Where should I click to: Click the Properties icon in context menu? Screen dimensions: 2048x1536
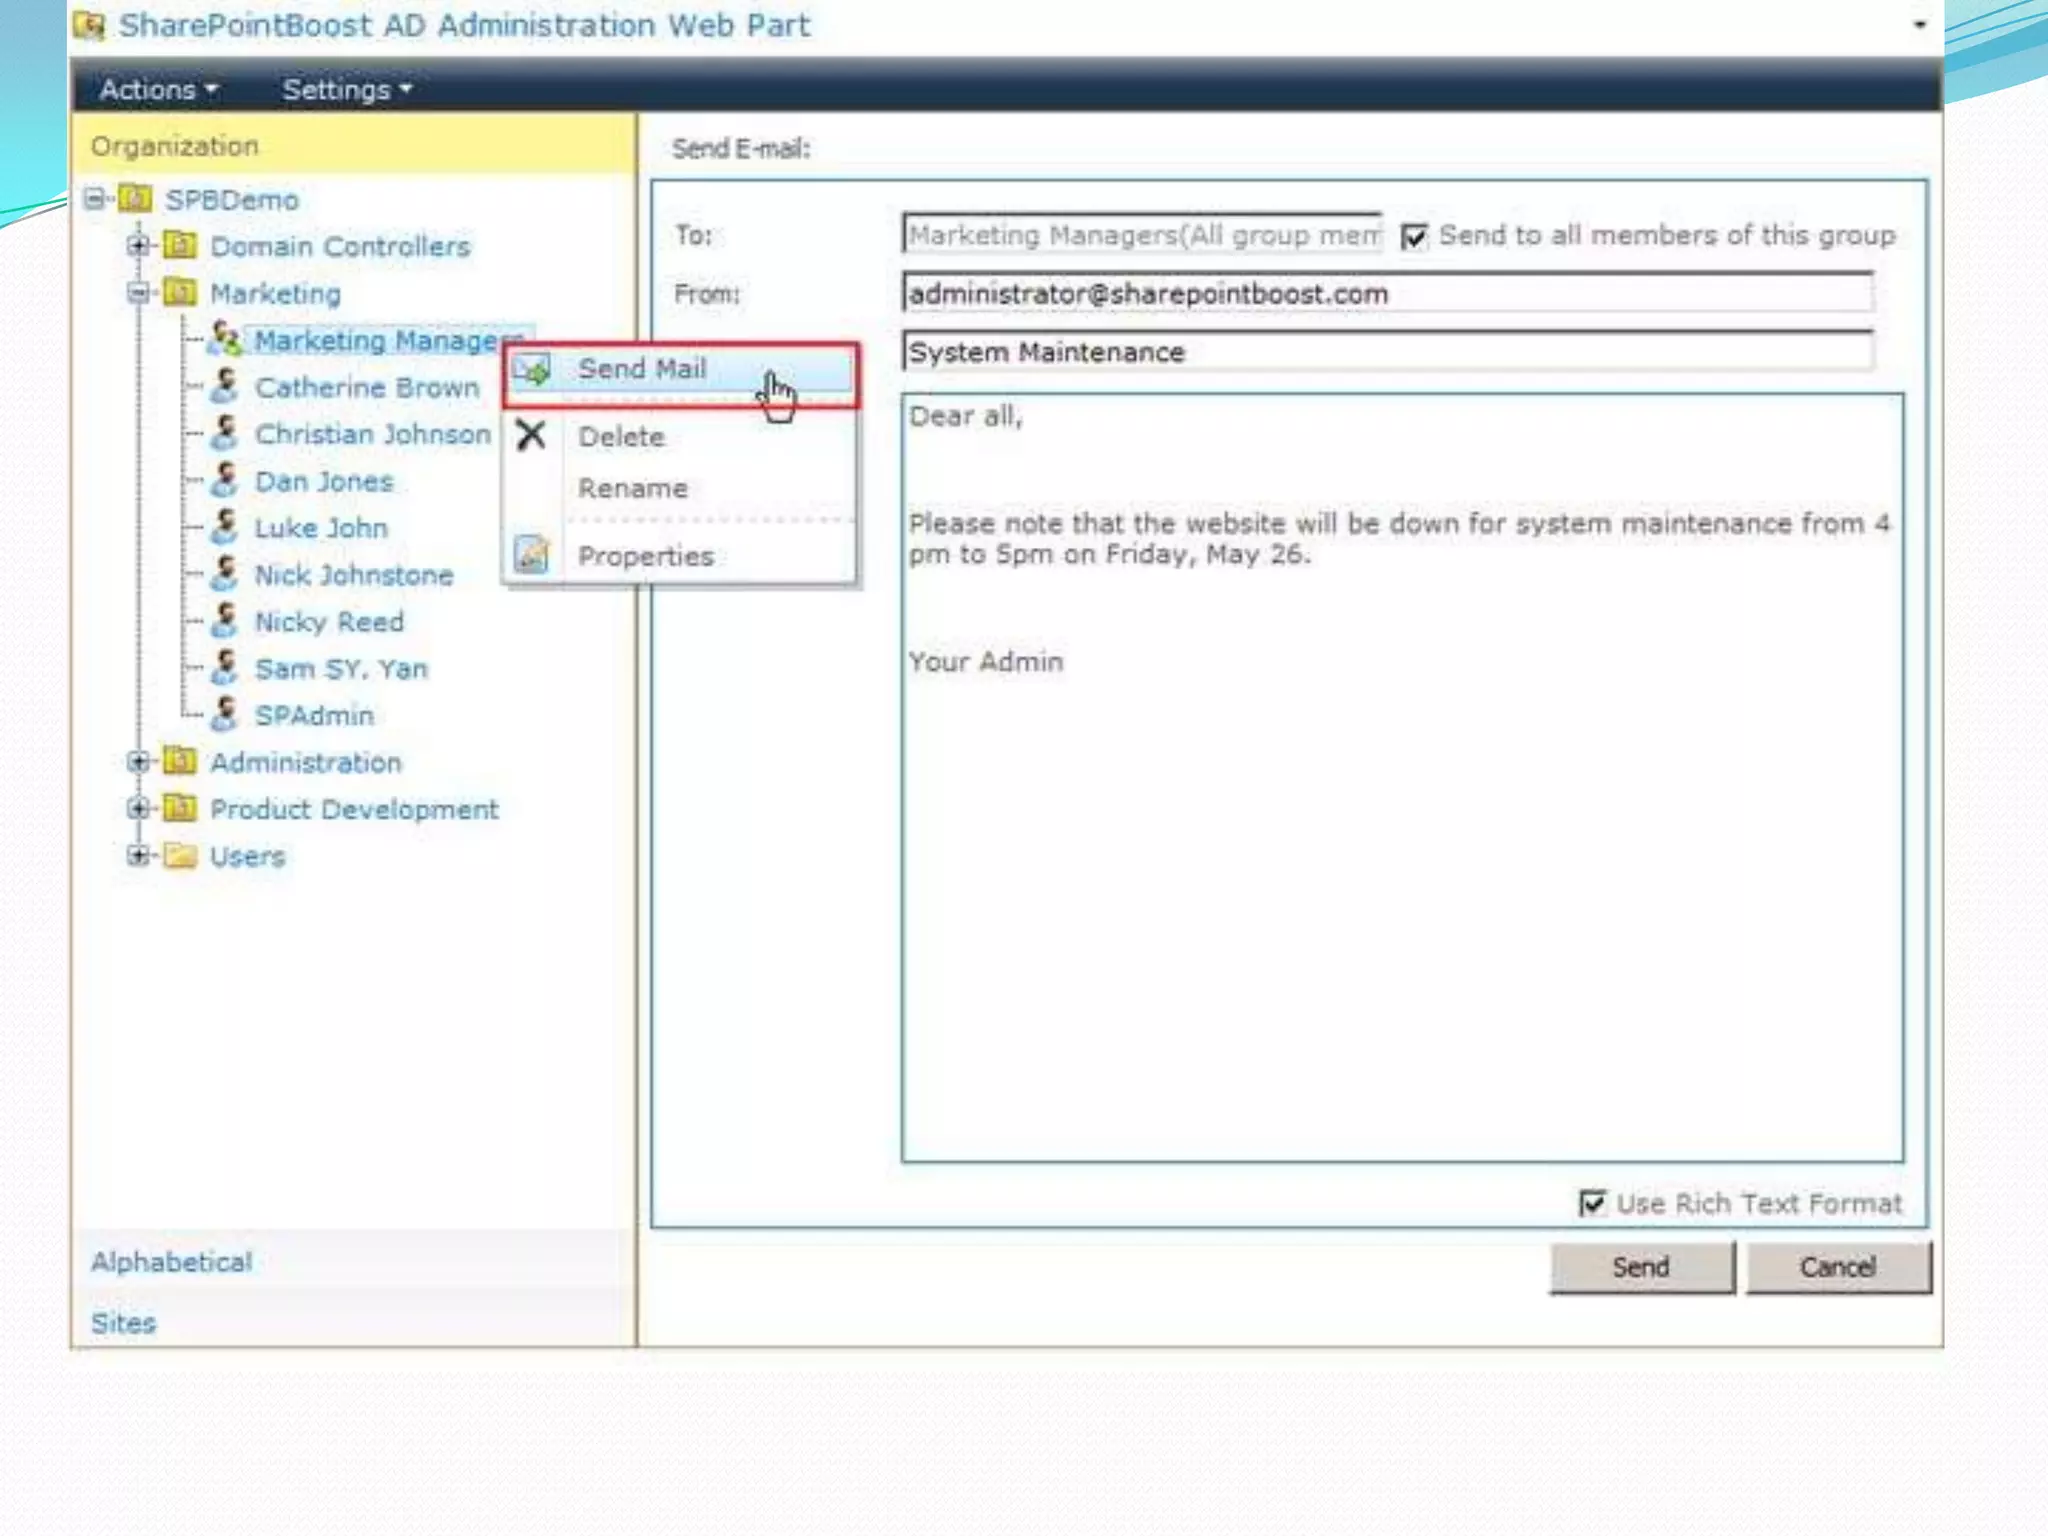531,554
